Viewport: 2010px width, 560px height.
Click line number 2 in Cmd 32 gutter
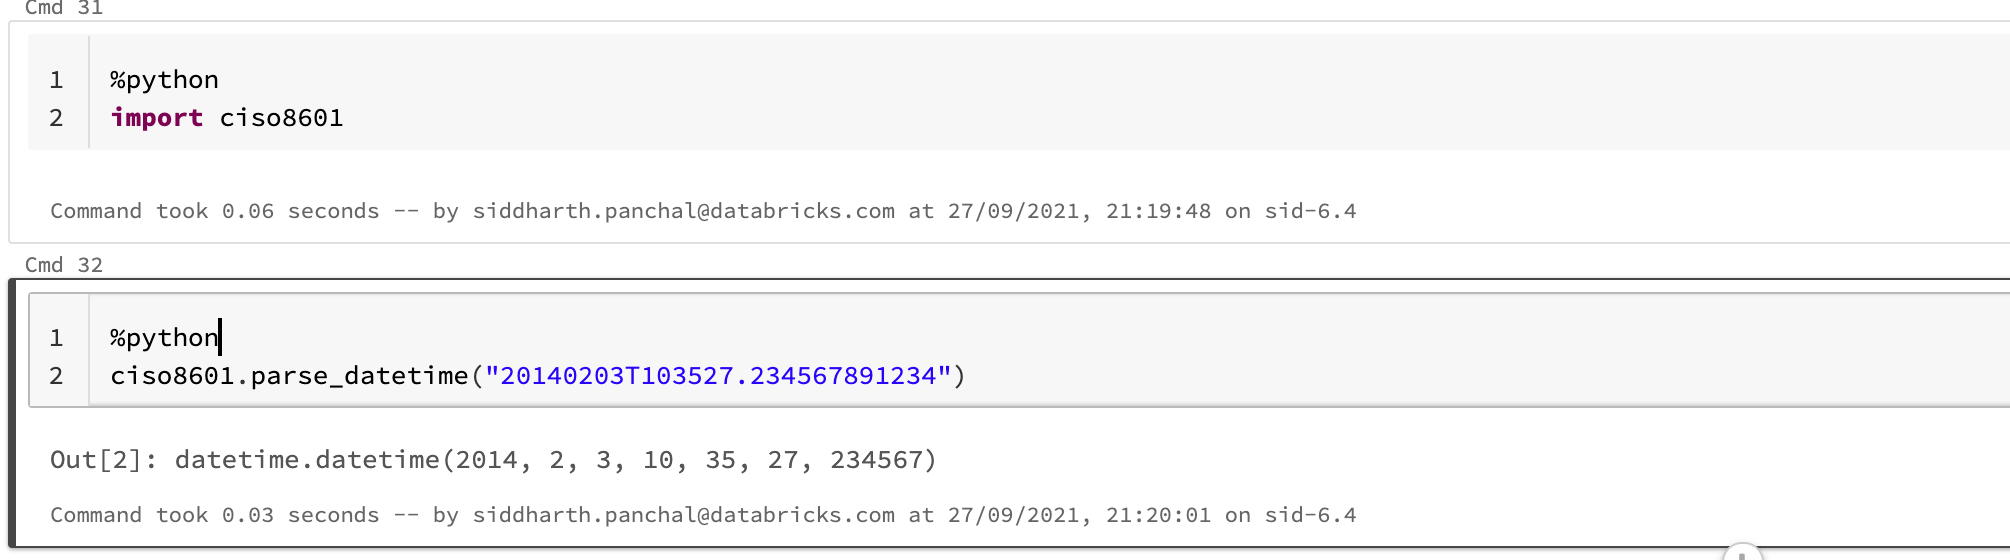pyautogui.click(x=56, y=376)
